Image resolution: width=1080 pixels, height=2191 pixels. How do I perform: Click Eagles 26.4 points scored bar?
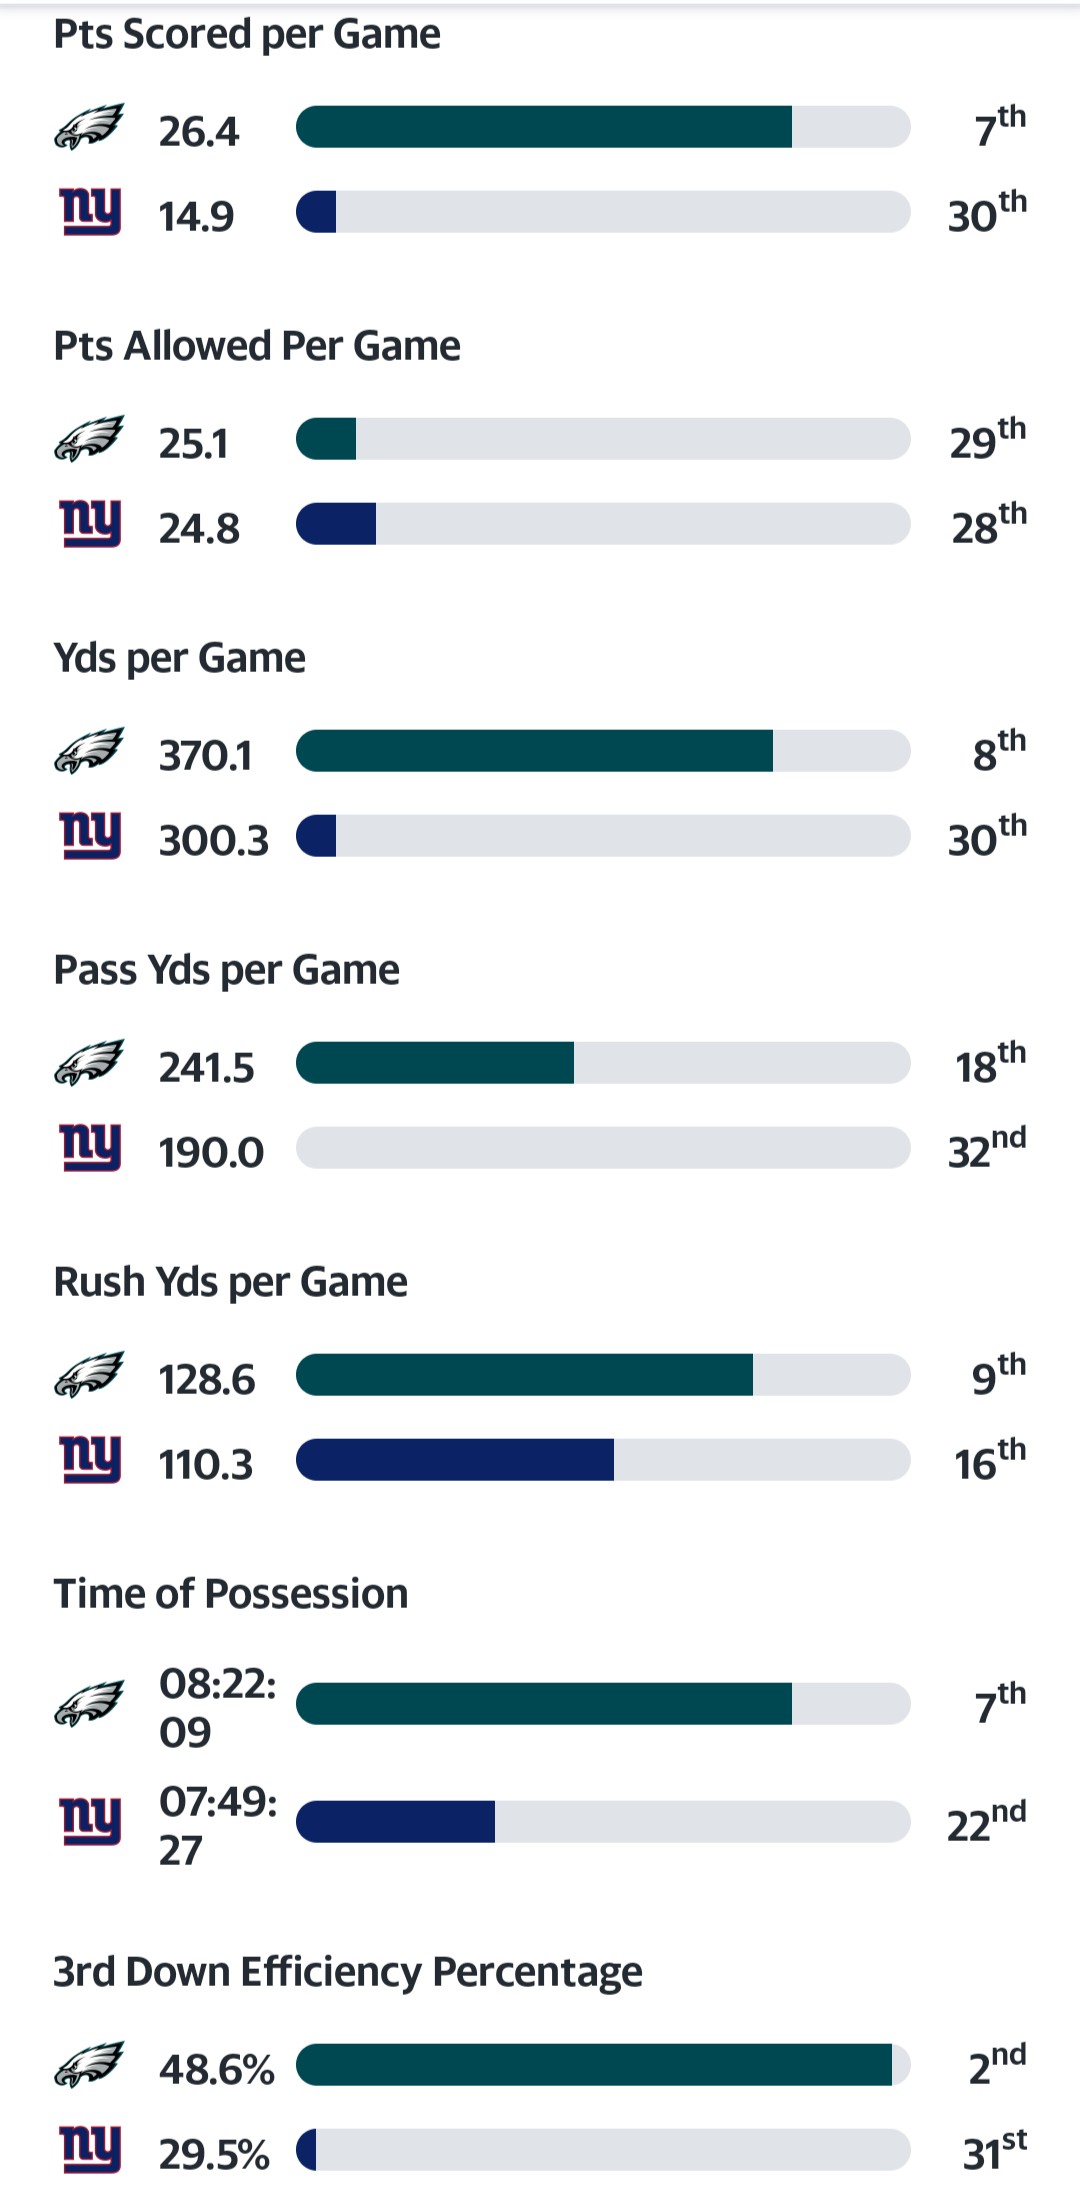pos(602,127)
